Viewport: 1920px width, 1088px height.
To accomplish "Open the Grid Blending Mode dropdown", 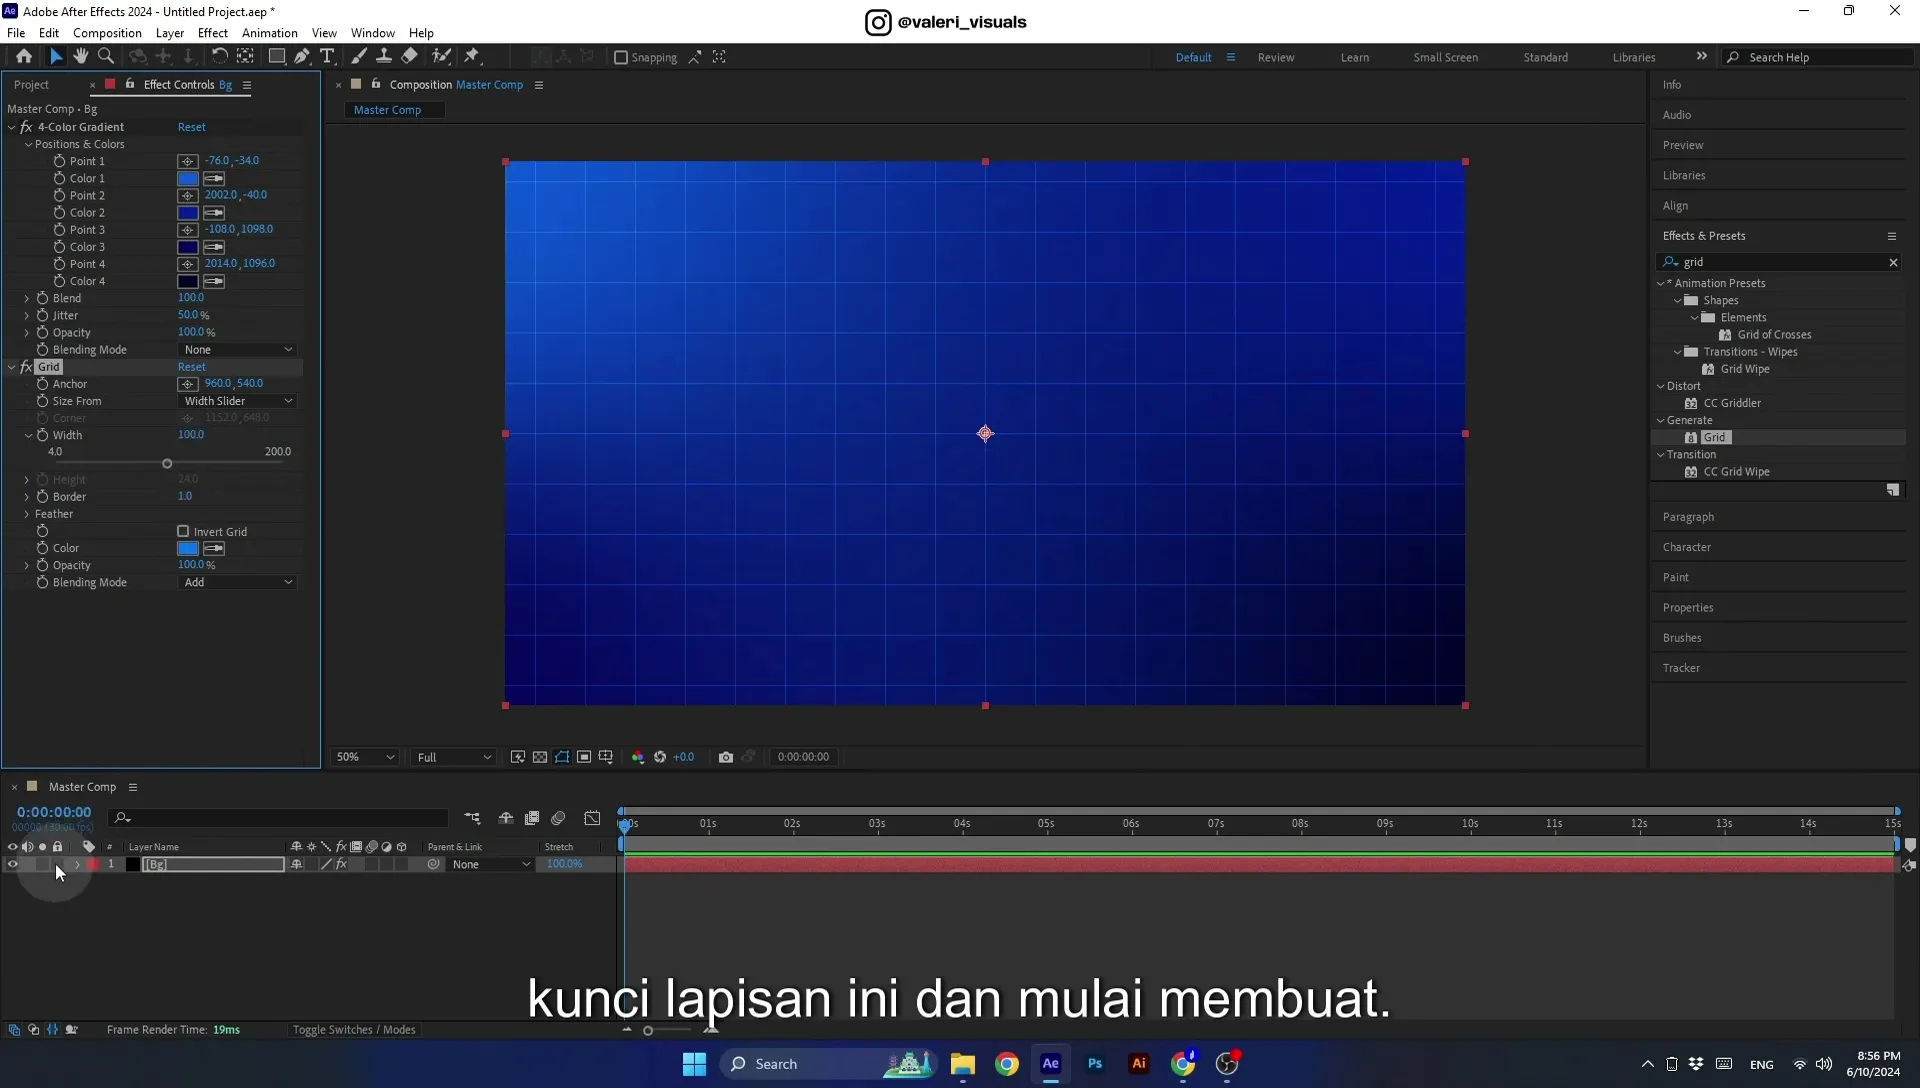I will click(x=238, y=582).
